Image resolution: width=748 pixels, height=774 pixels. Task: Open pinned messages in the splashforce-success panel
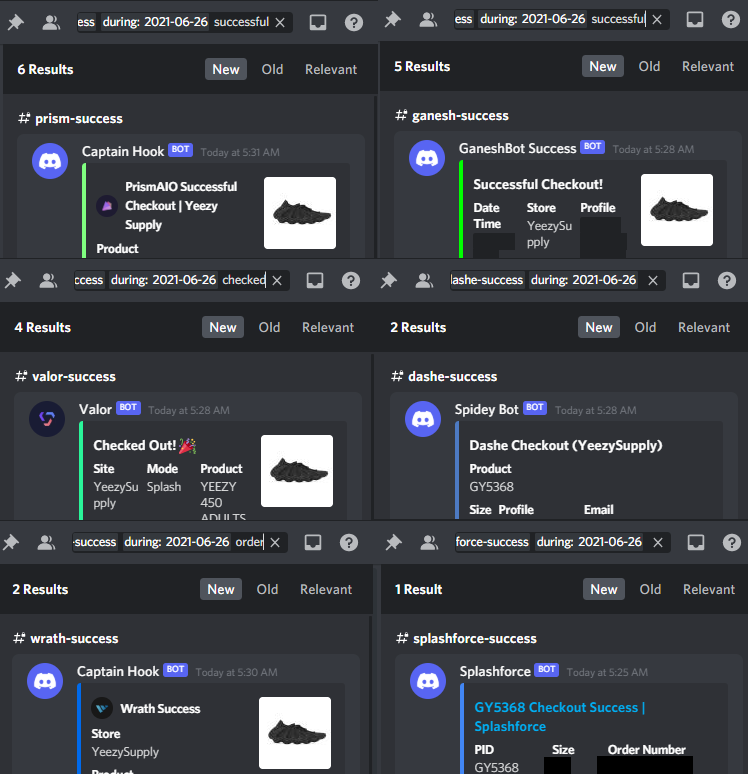point(394,542)
